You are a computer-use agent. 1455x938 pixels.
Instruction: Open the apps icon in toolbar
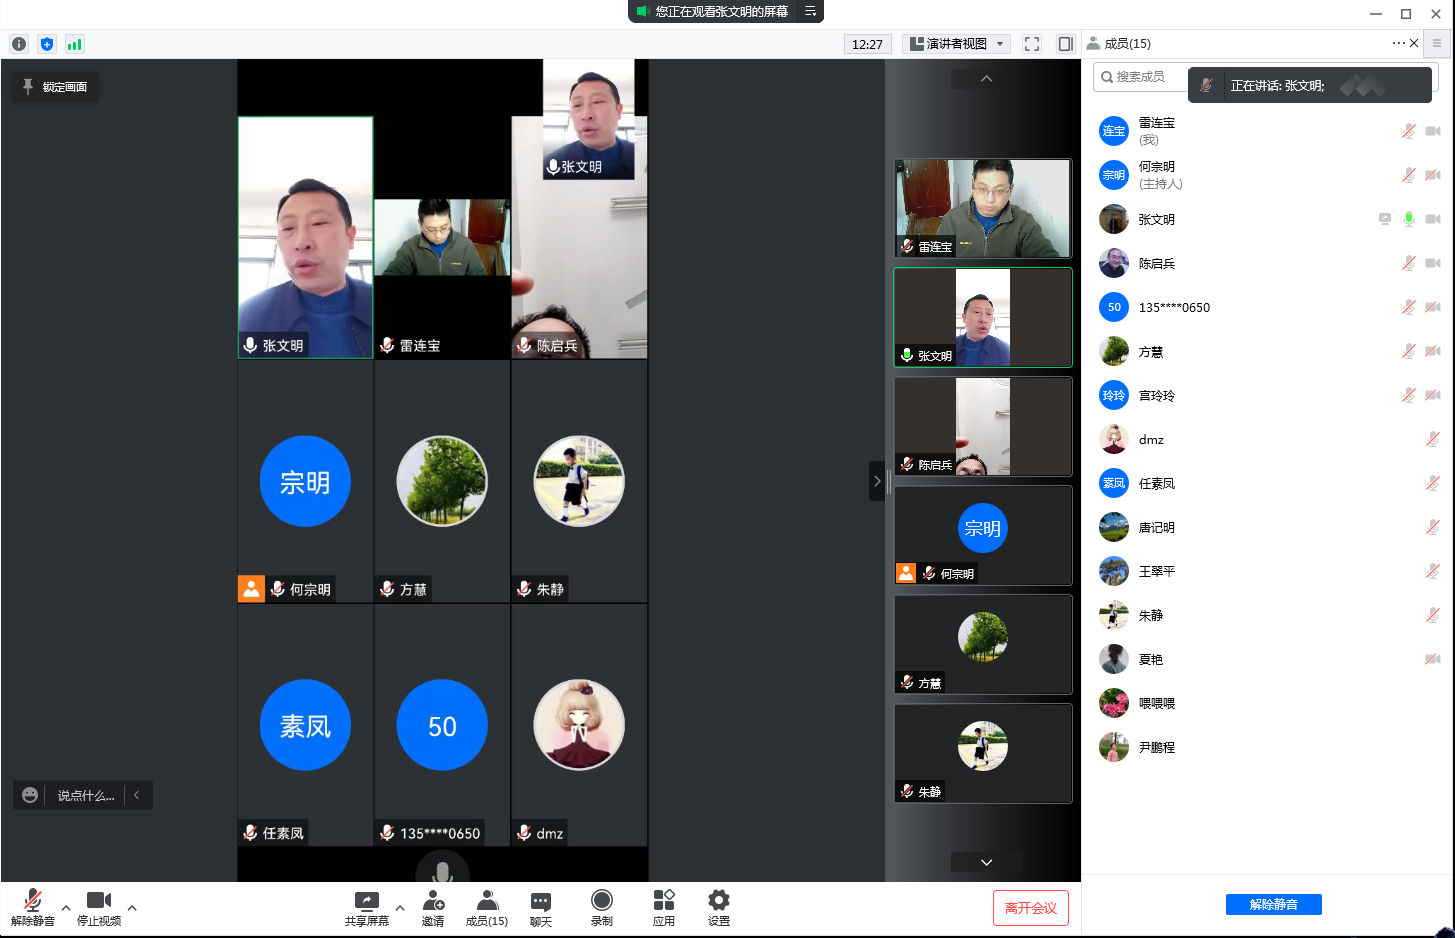coord(663,901)
